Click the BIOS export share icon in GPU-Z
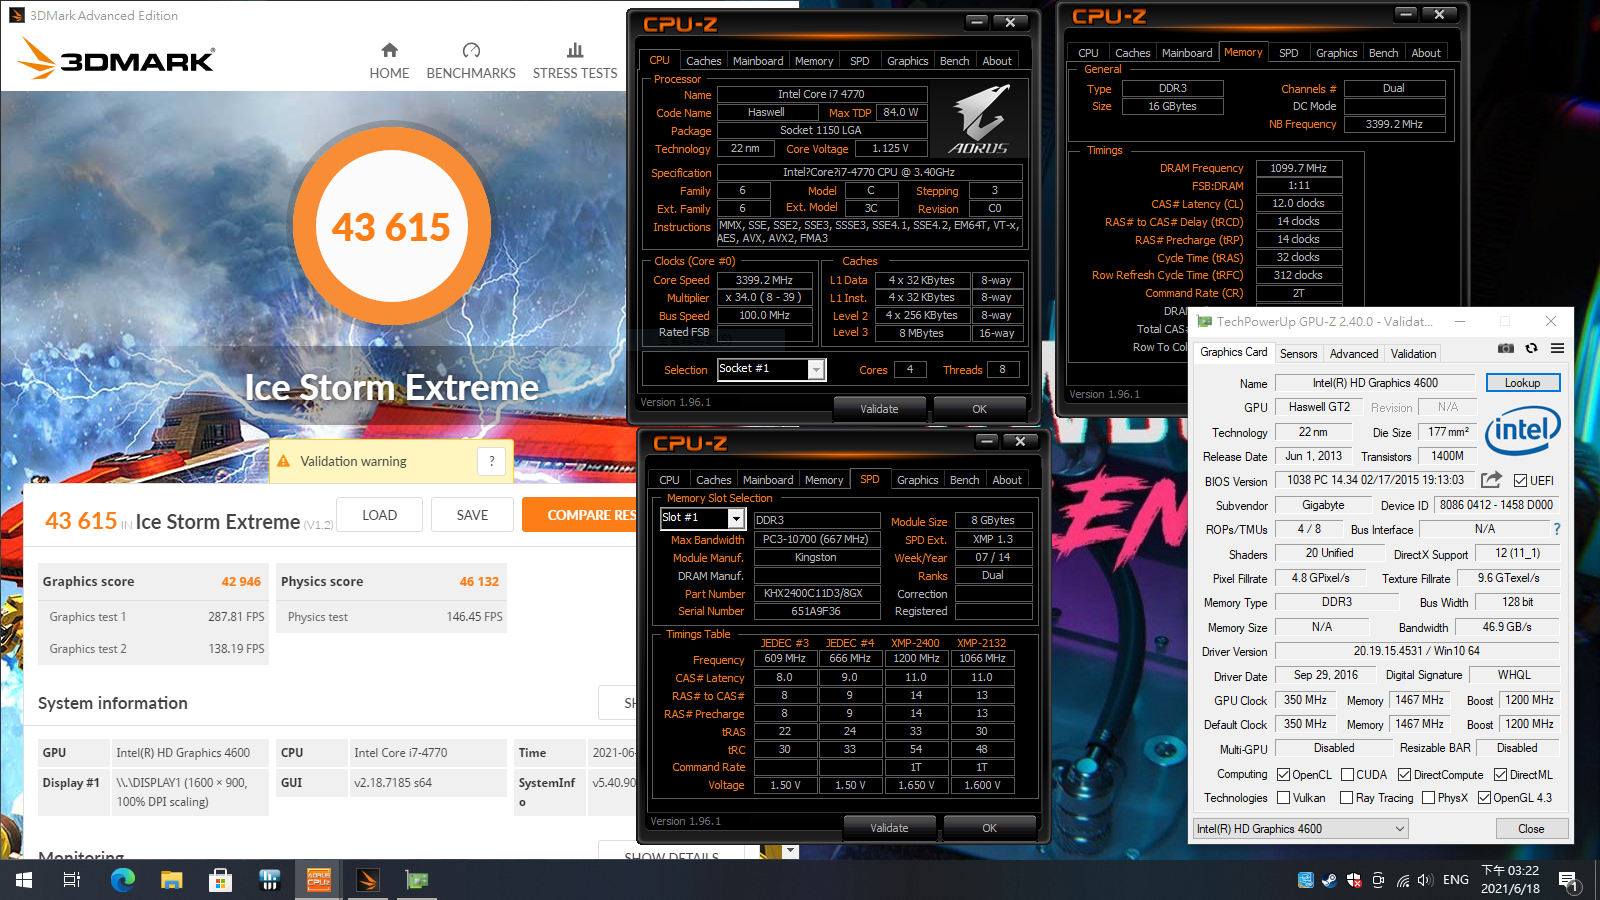 click(x=1491, y=480)
